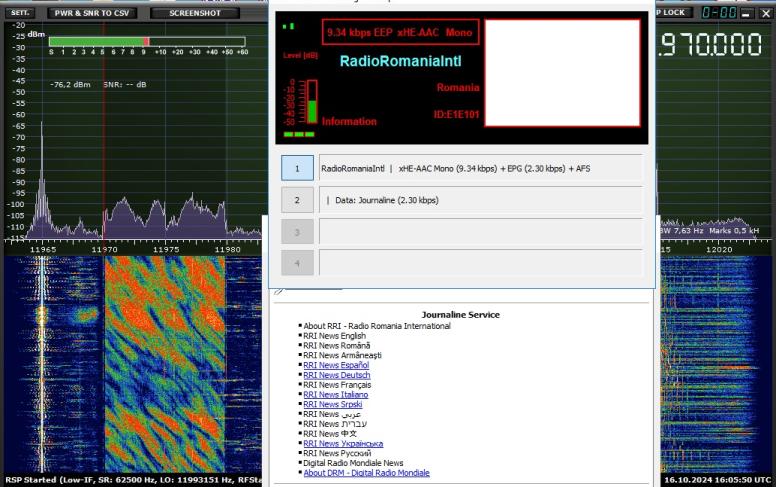776x487 pixels.
Task: Click the RadioRomaniaIntl xHE-AAC Mono service description
Action: (x=481, y=168)
